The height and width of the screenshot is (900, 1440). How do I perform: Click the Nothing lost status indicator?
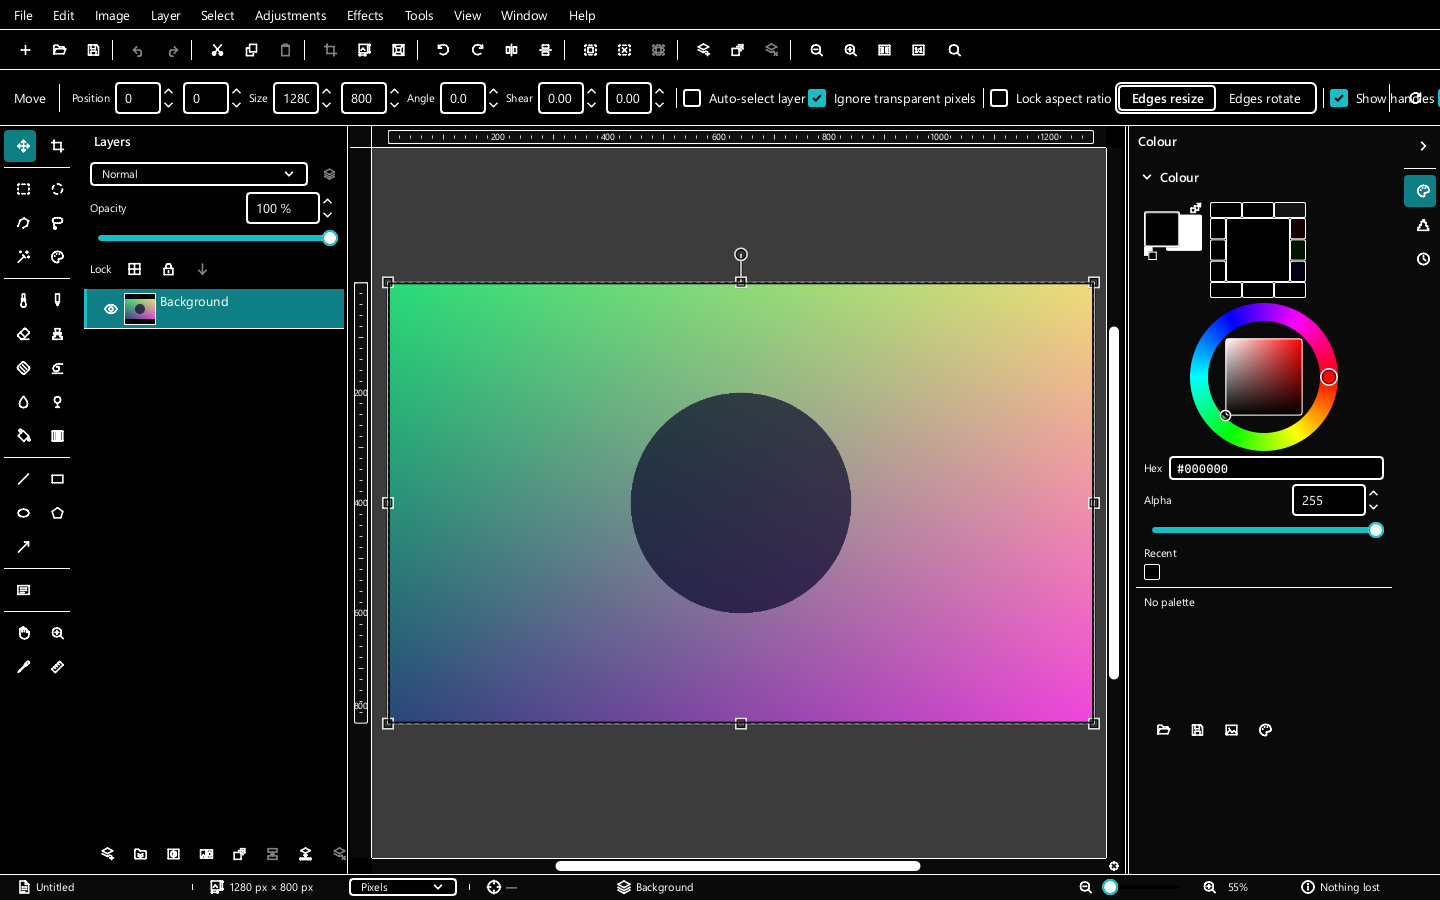(1340, 887)
